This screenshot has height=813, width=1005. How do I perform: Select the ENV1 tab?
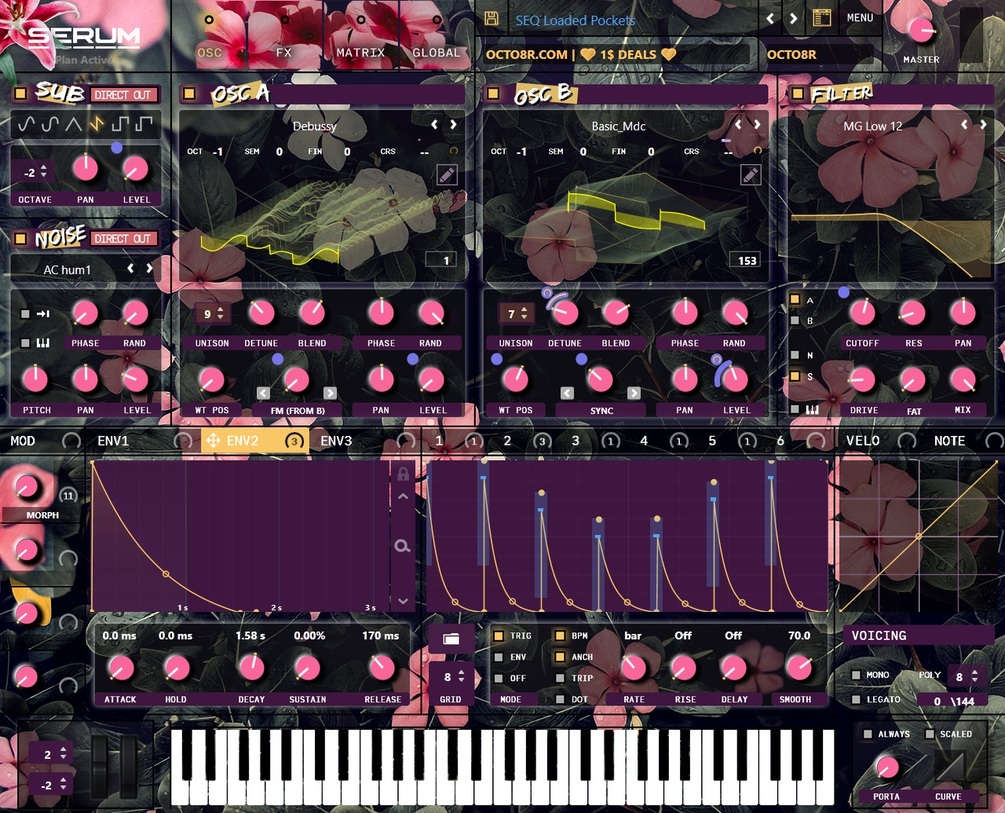pyautogui.click(x=113, y=440)
